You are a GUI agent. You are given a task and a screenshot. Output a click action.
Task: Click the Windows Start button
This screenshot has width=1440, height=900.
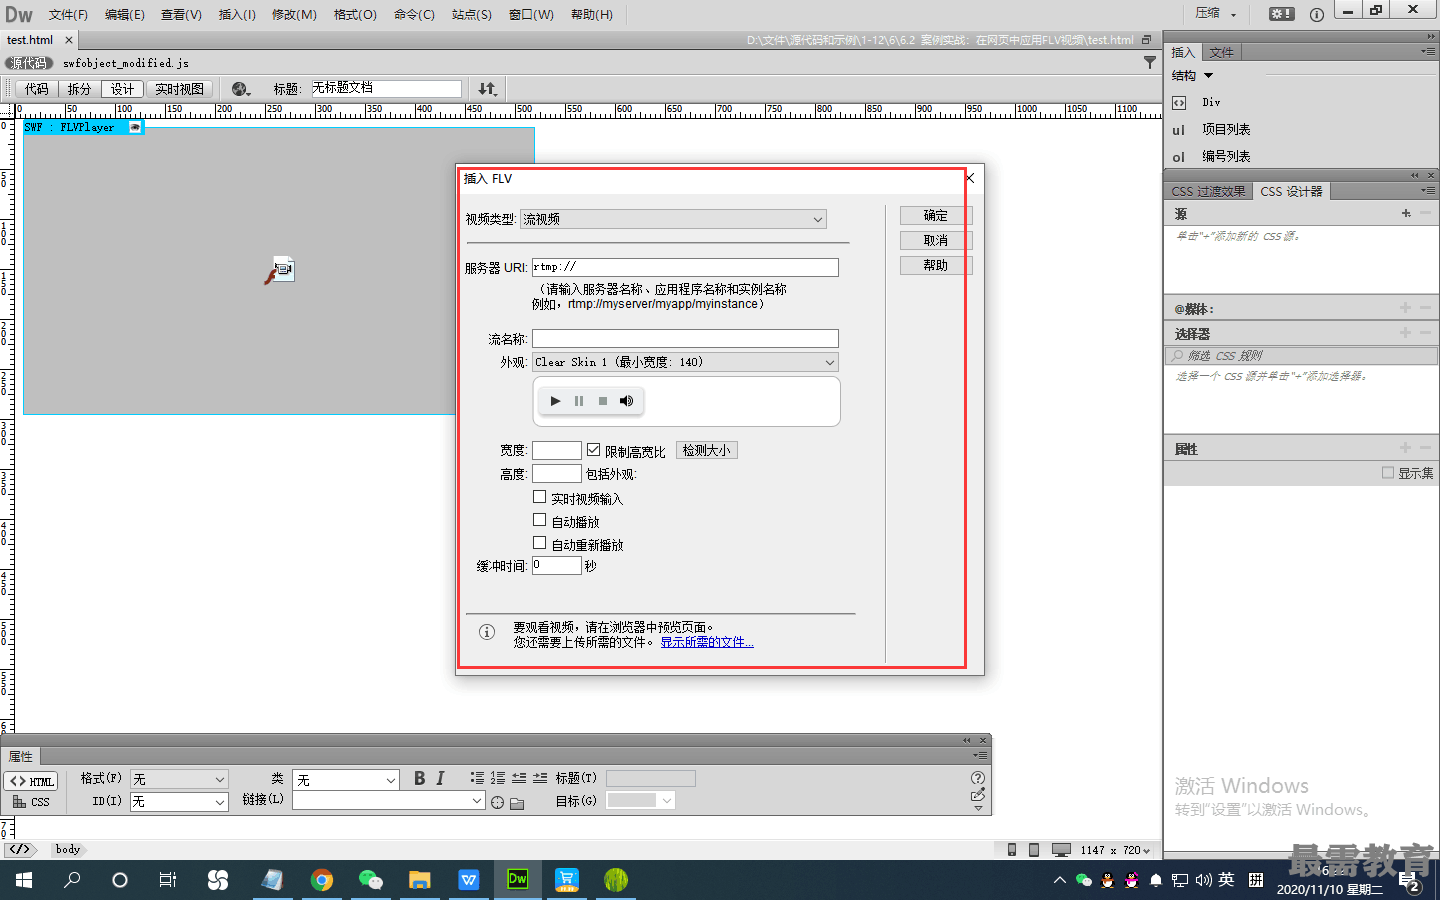[24, 879]
